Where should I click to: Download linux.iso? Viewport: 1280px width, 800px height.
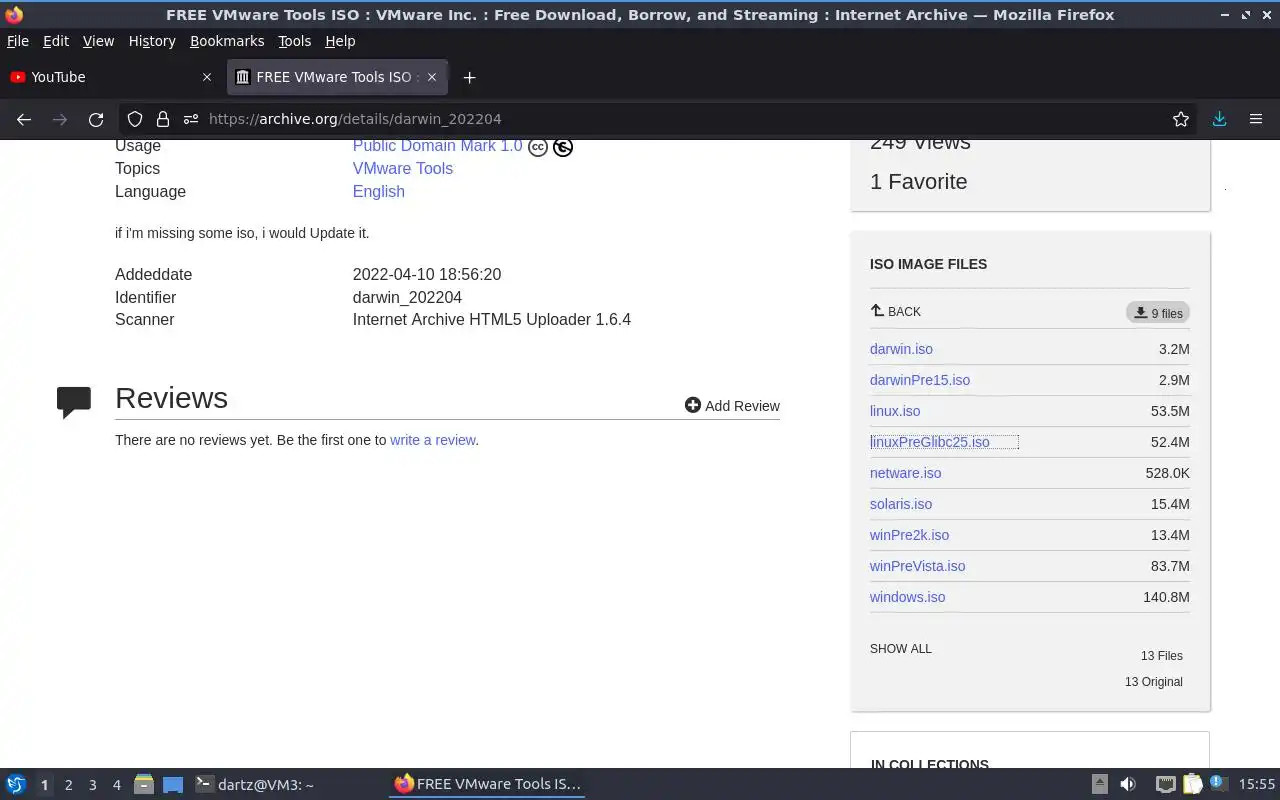[x=895, y=411]
